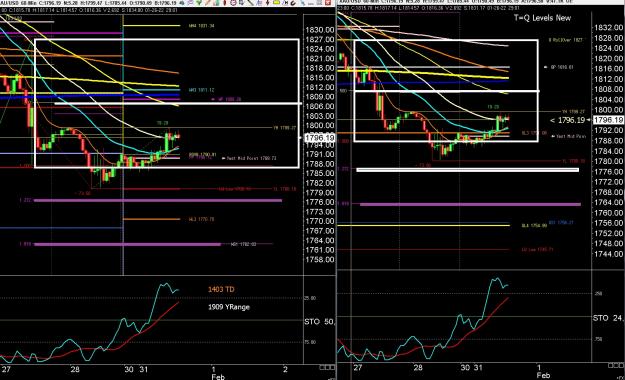Click the gray grid toolbar icon
625x380 pixels.
319,2
